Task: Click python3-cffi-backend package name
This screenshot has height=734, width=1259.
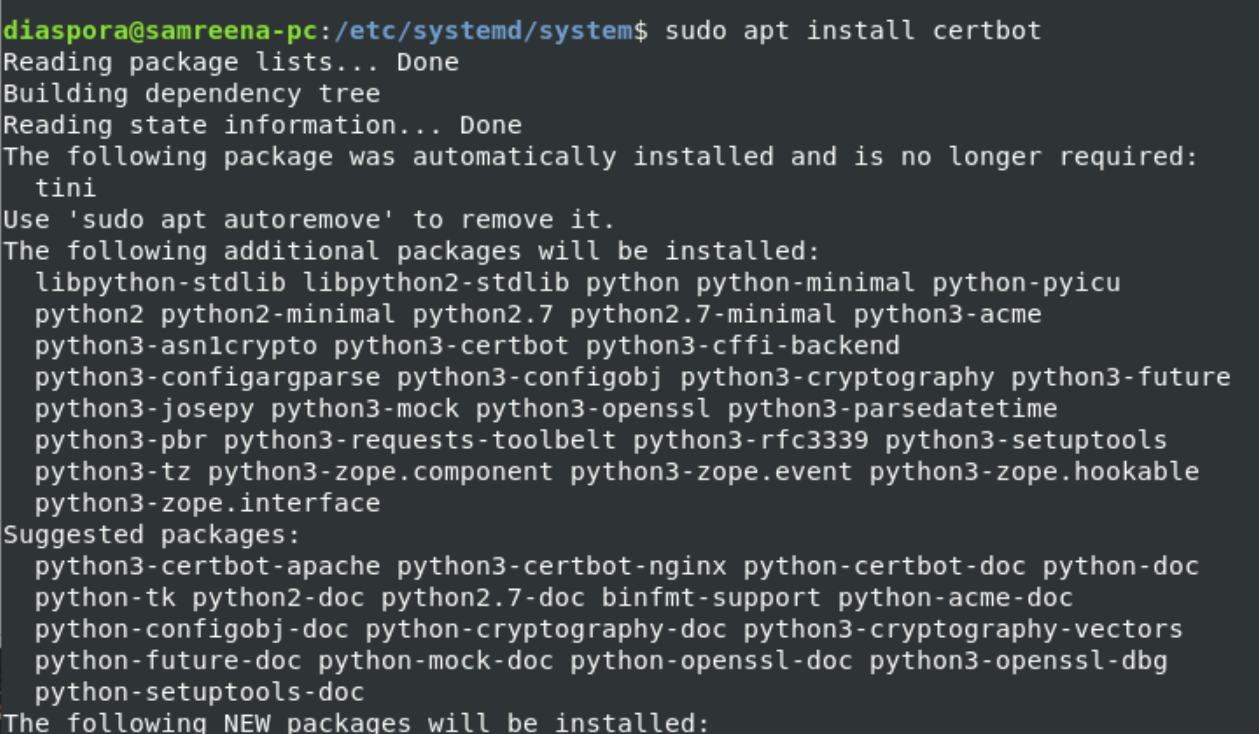Action: pos(743,346)
